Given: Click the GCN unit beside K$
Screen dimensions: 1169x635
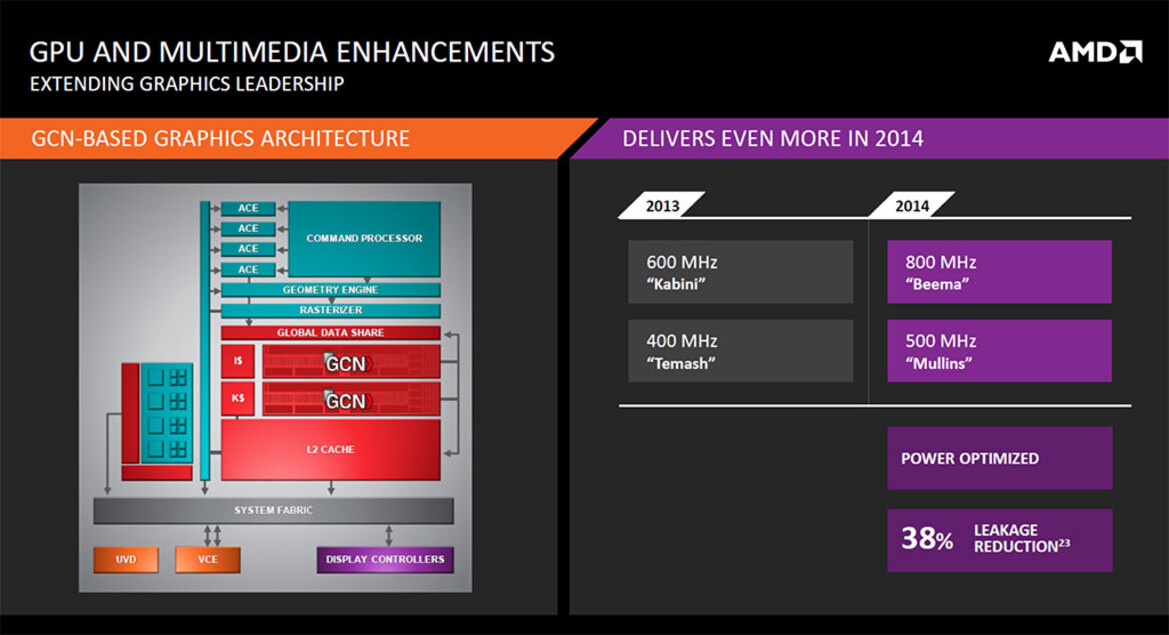Looking at the screenshot, I should click(350, 400).
